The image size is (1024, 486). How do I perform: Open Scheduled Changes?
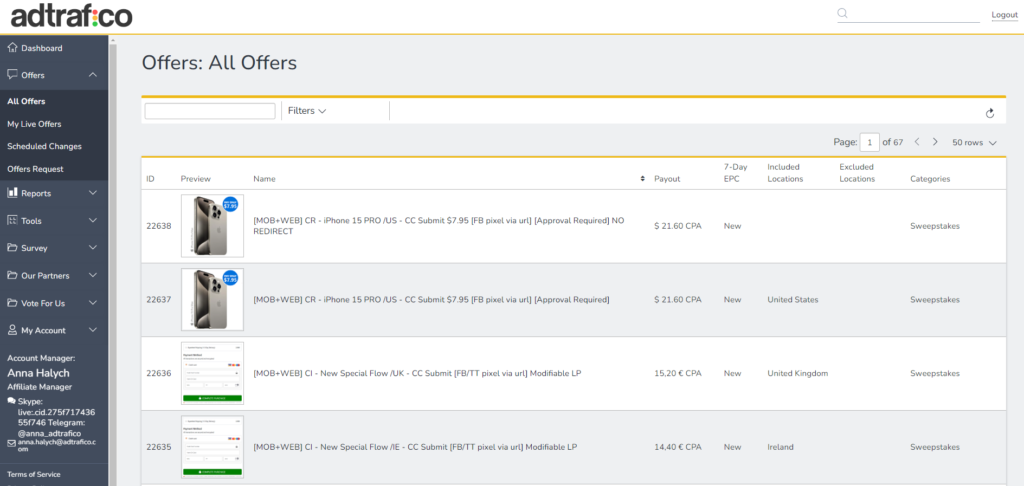tap(44, 146)
